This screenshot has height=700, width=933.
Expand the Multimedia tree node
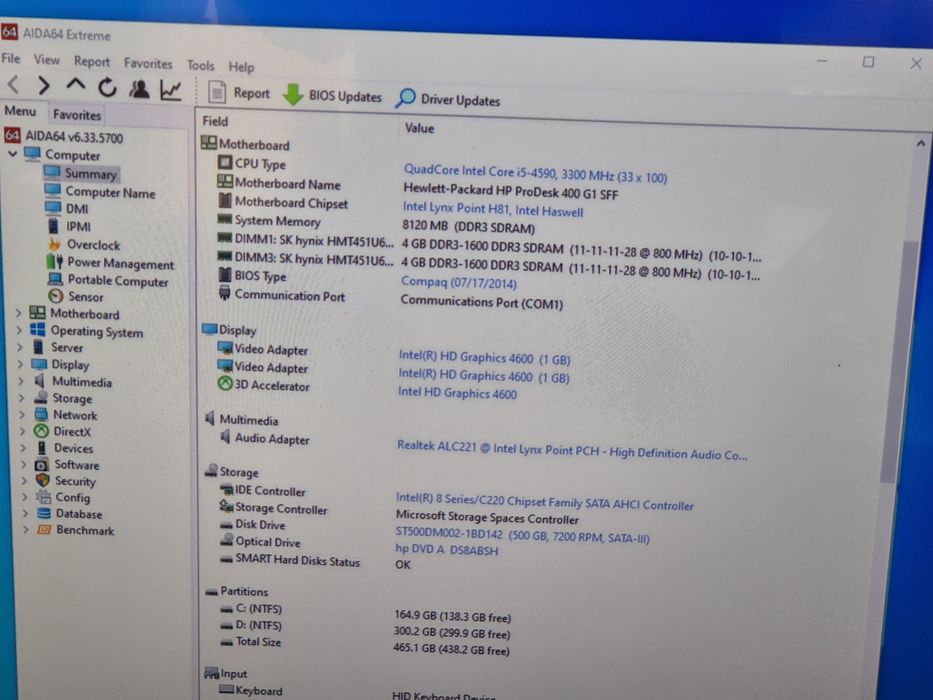click(x=21, y=380)
